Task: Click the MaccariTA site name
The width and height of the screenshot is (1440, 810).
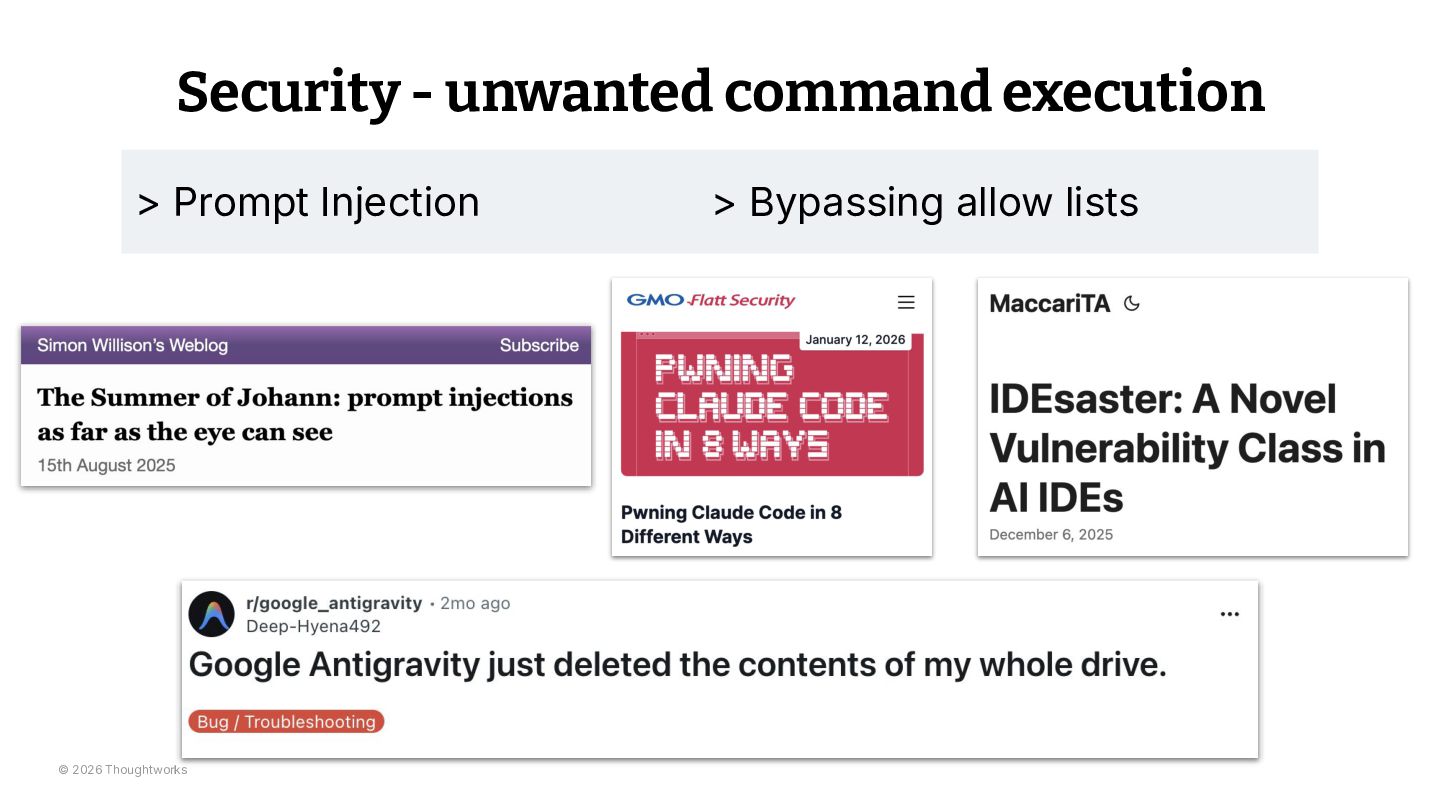Action: pos(1049,304)
